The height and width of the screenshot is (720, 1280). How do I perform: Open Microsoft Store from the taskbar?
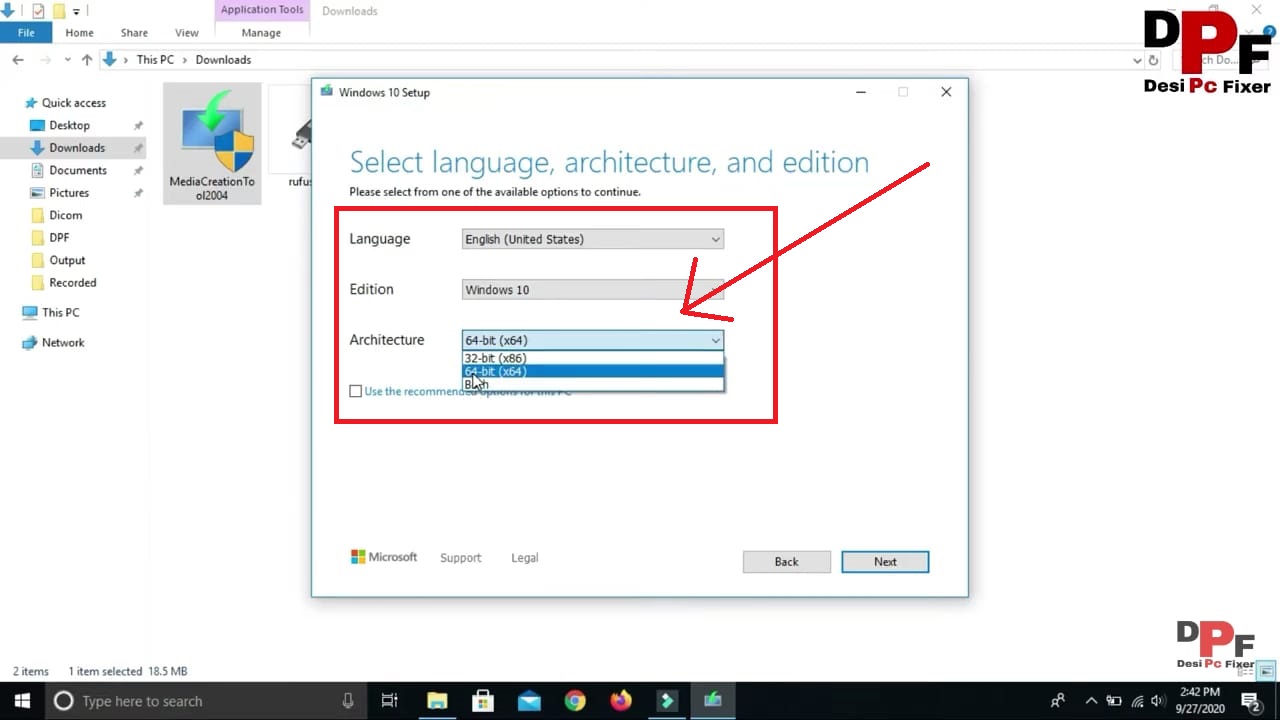coord(483,701)
